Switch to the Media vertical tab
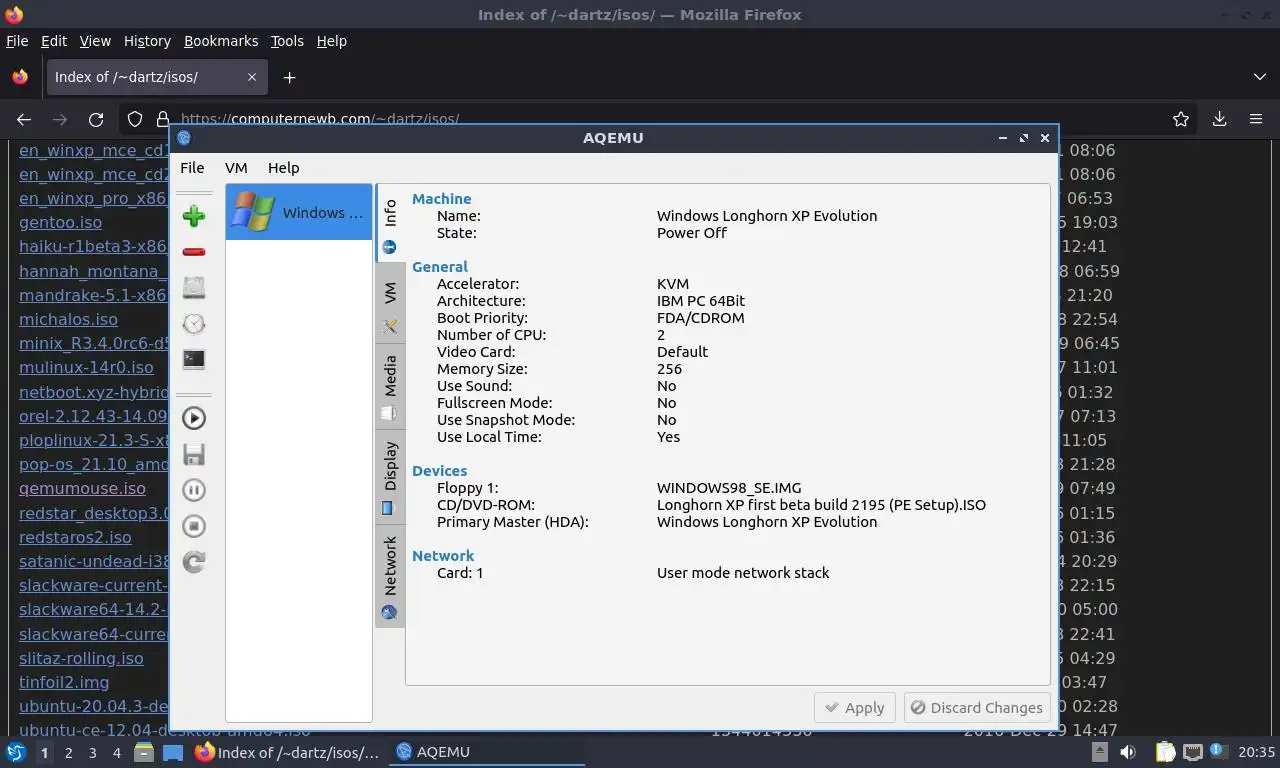 point(390,387)
